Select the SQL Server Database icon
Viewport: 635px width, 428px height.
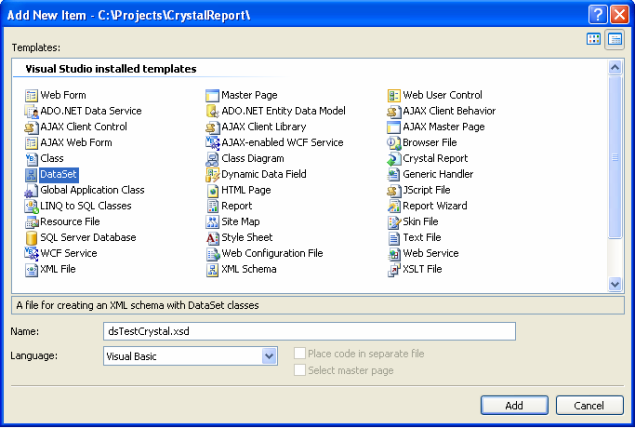pos(31,238)
